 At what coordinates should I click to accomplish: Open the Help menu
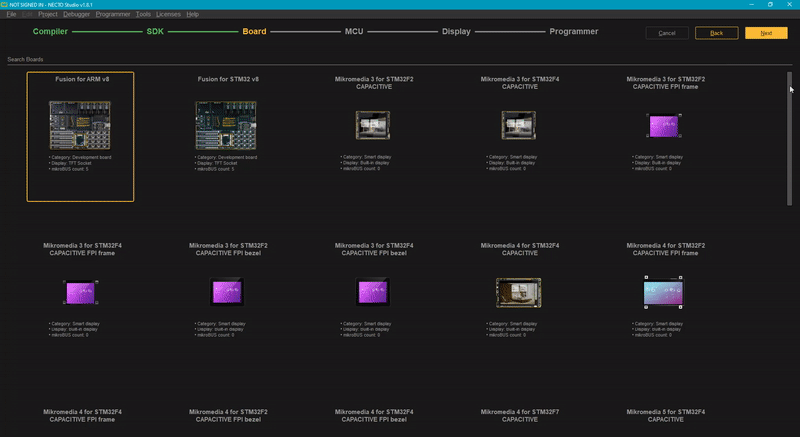tap(192, 14)
